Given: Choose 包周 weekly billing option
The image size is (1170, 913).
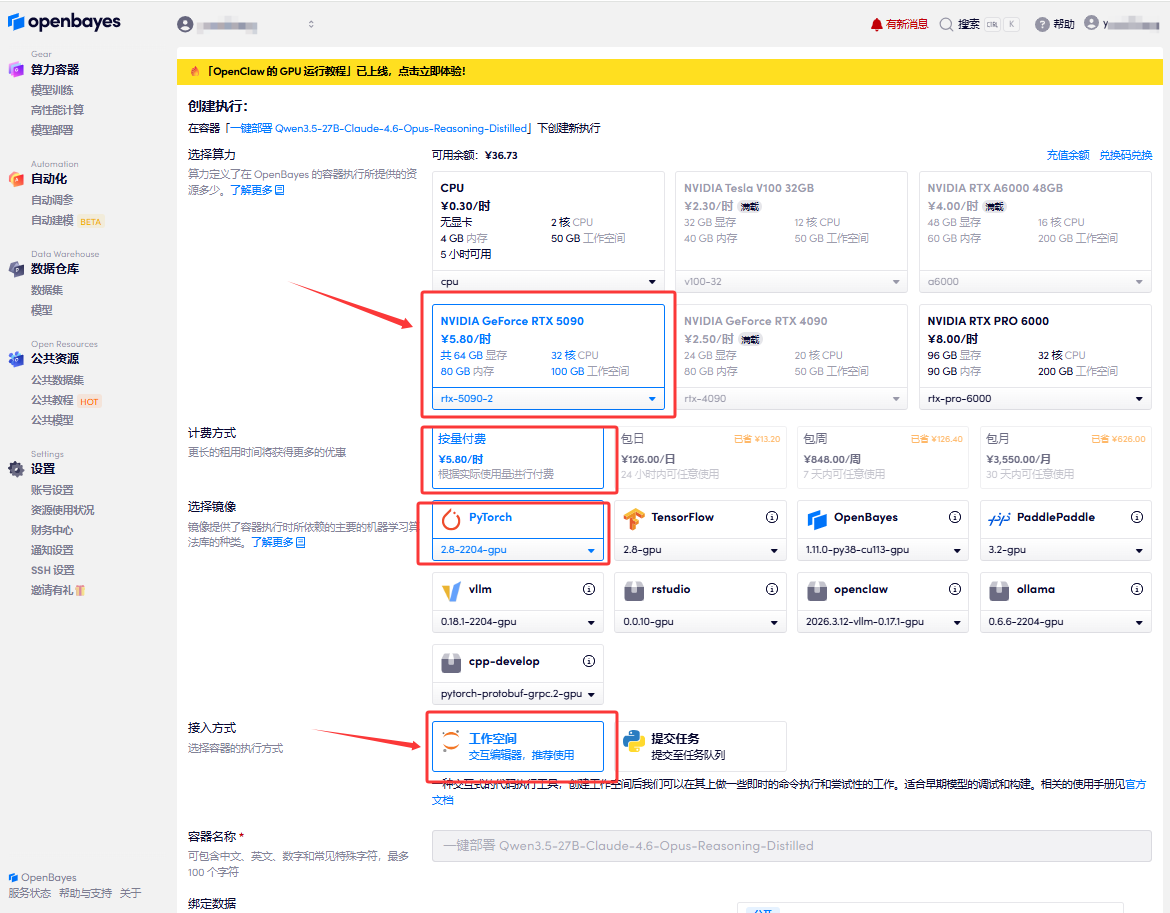Looking at the screenshot, I should pos(883,456).
